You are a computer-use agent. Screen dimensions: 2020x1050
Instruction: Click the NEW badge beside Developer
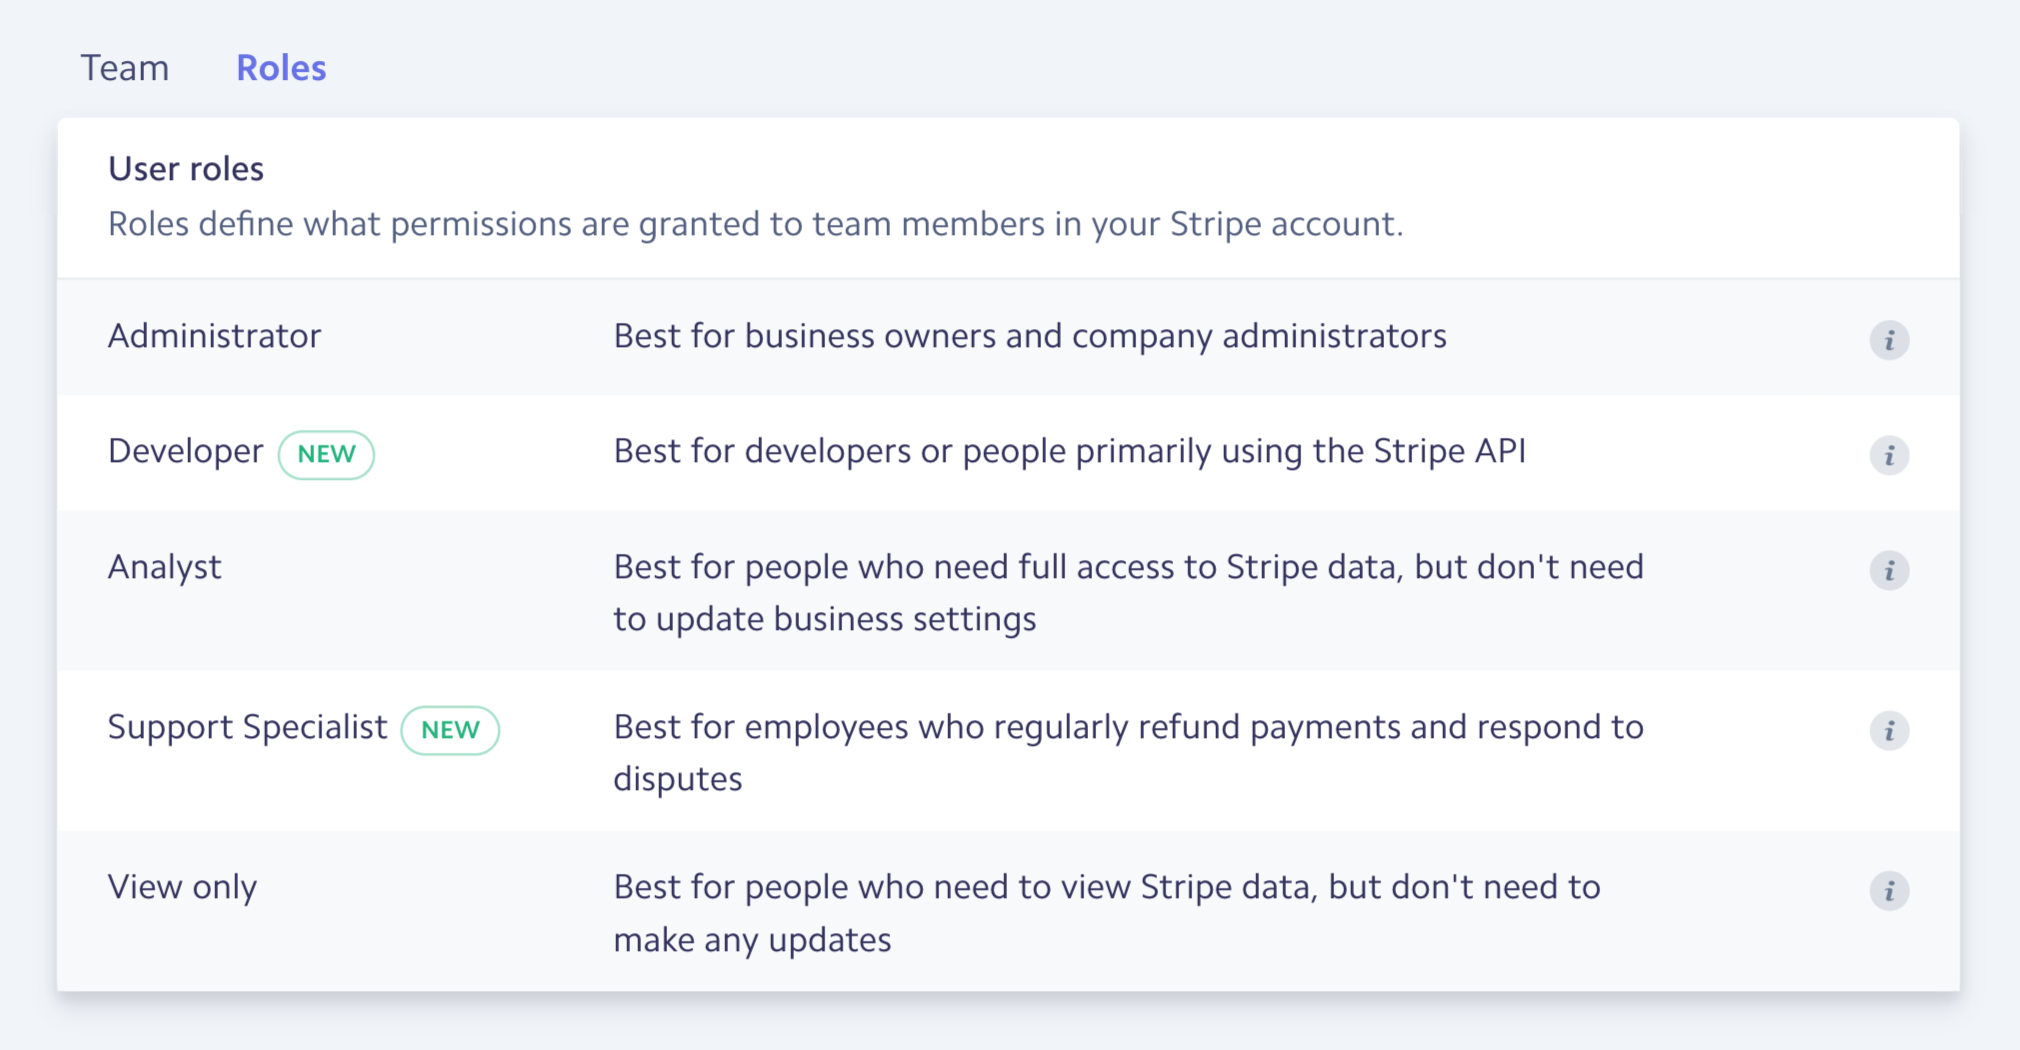[x=326, y=454]
